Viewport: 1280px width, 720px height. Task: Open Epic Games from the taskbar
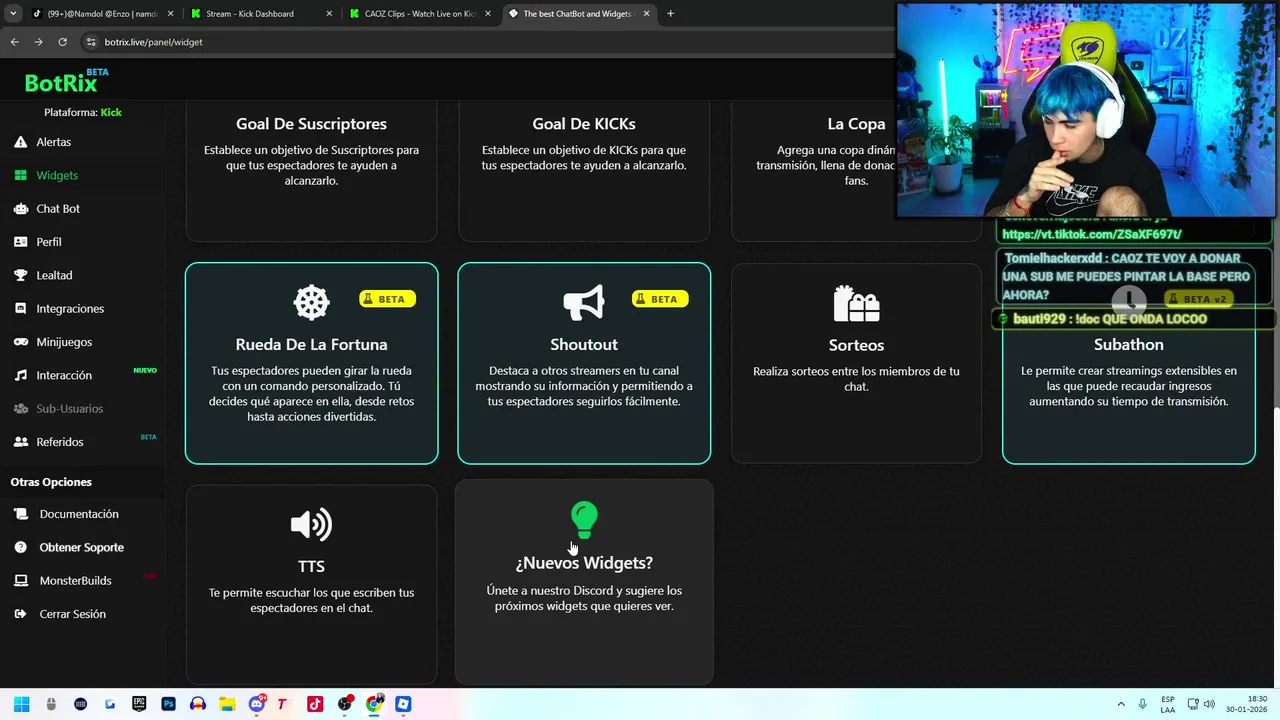click(x=139, y=704)
